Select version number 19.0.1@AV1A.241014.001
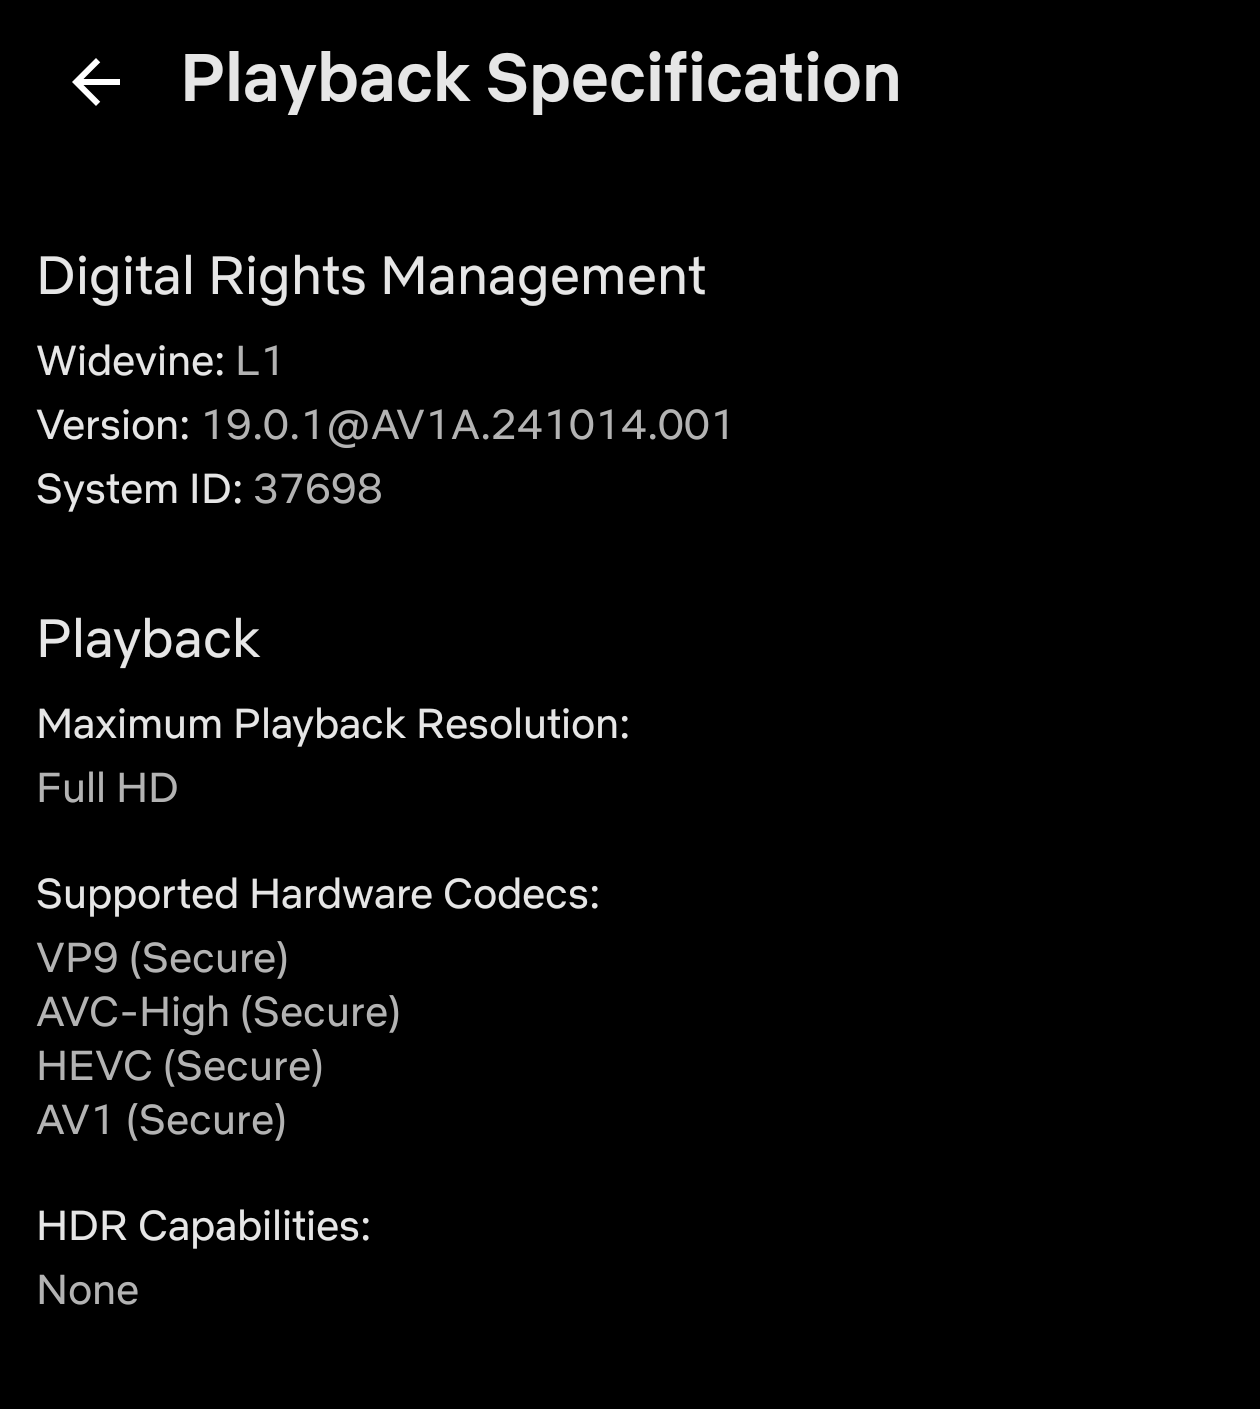 tap(468, 425)
